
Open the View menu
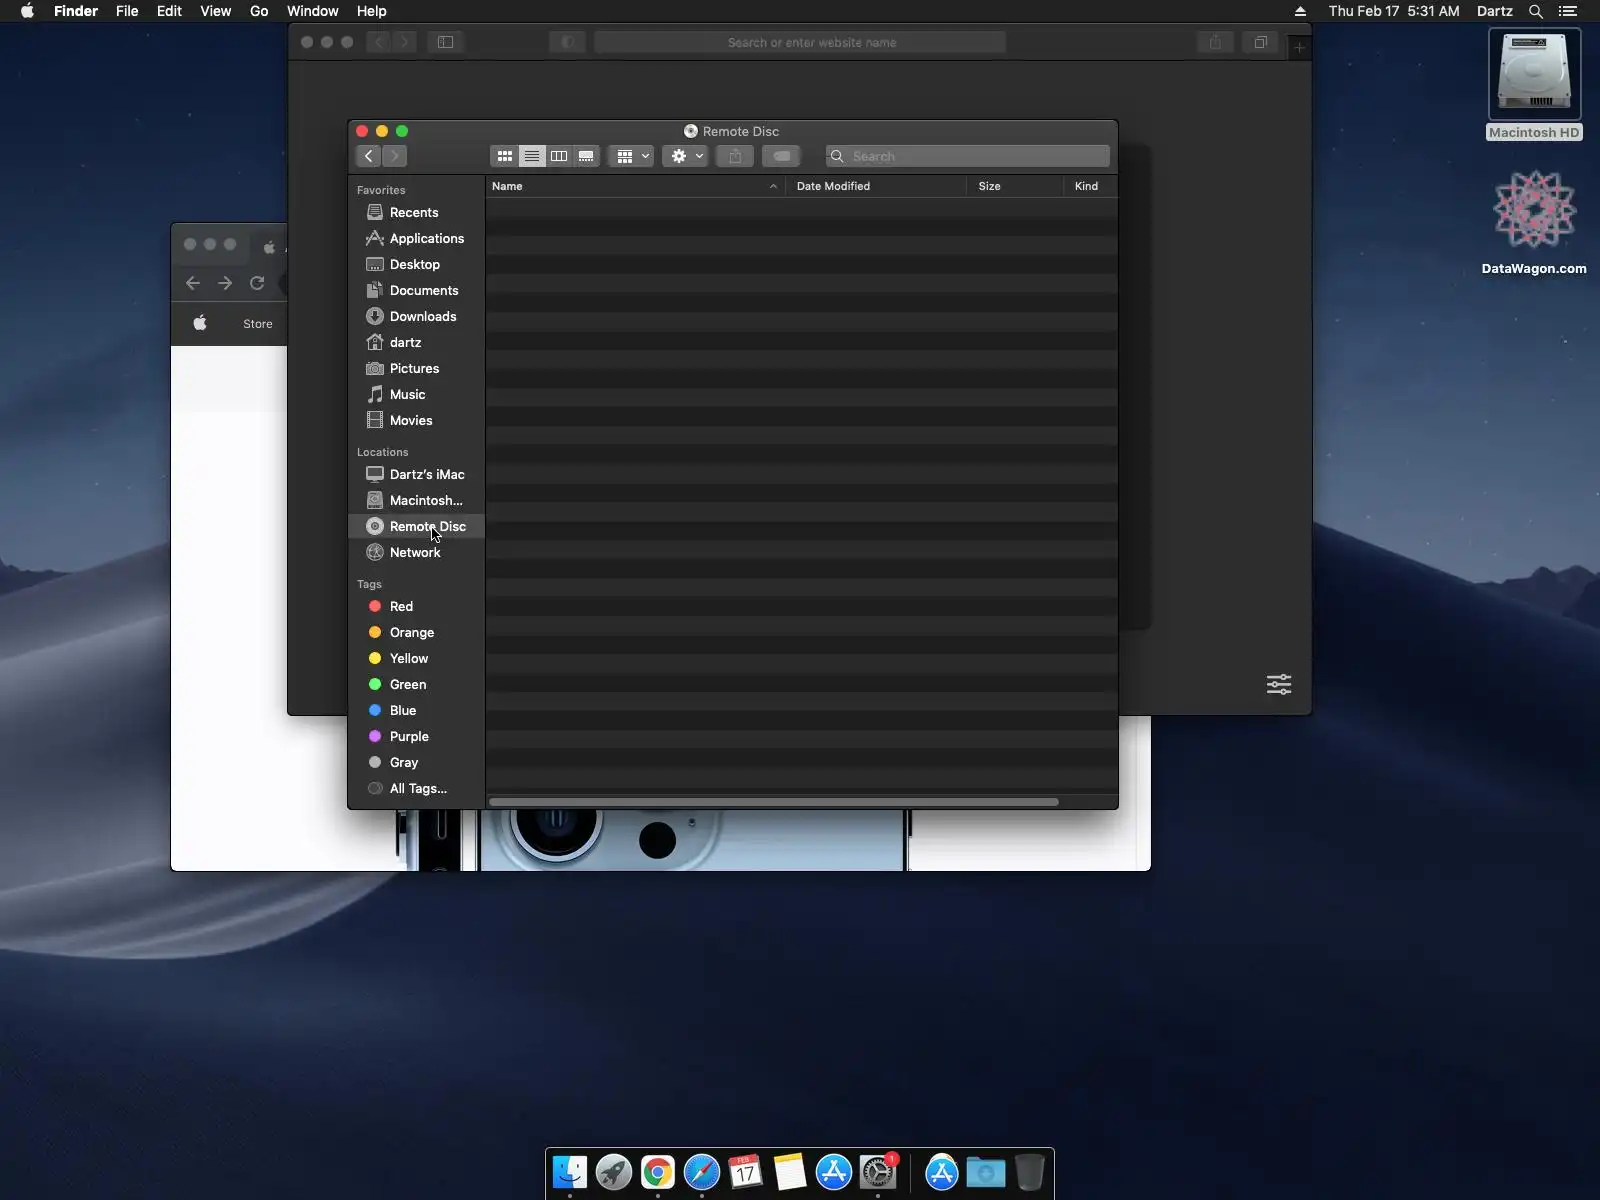coord(215,11)
